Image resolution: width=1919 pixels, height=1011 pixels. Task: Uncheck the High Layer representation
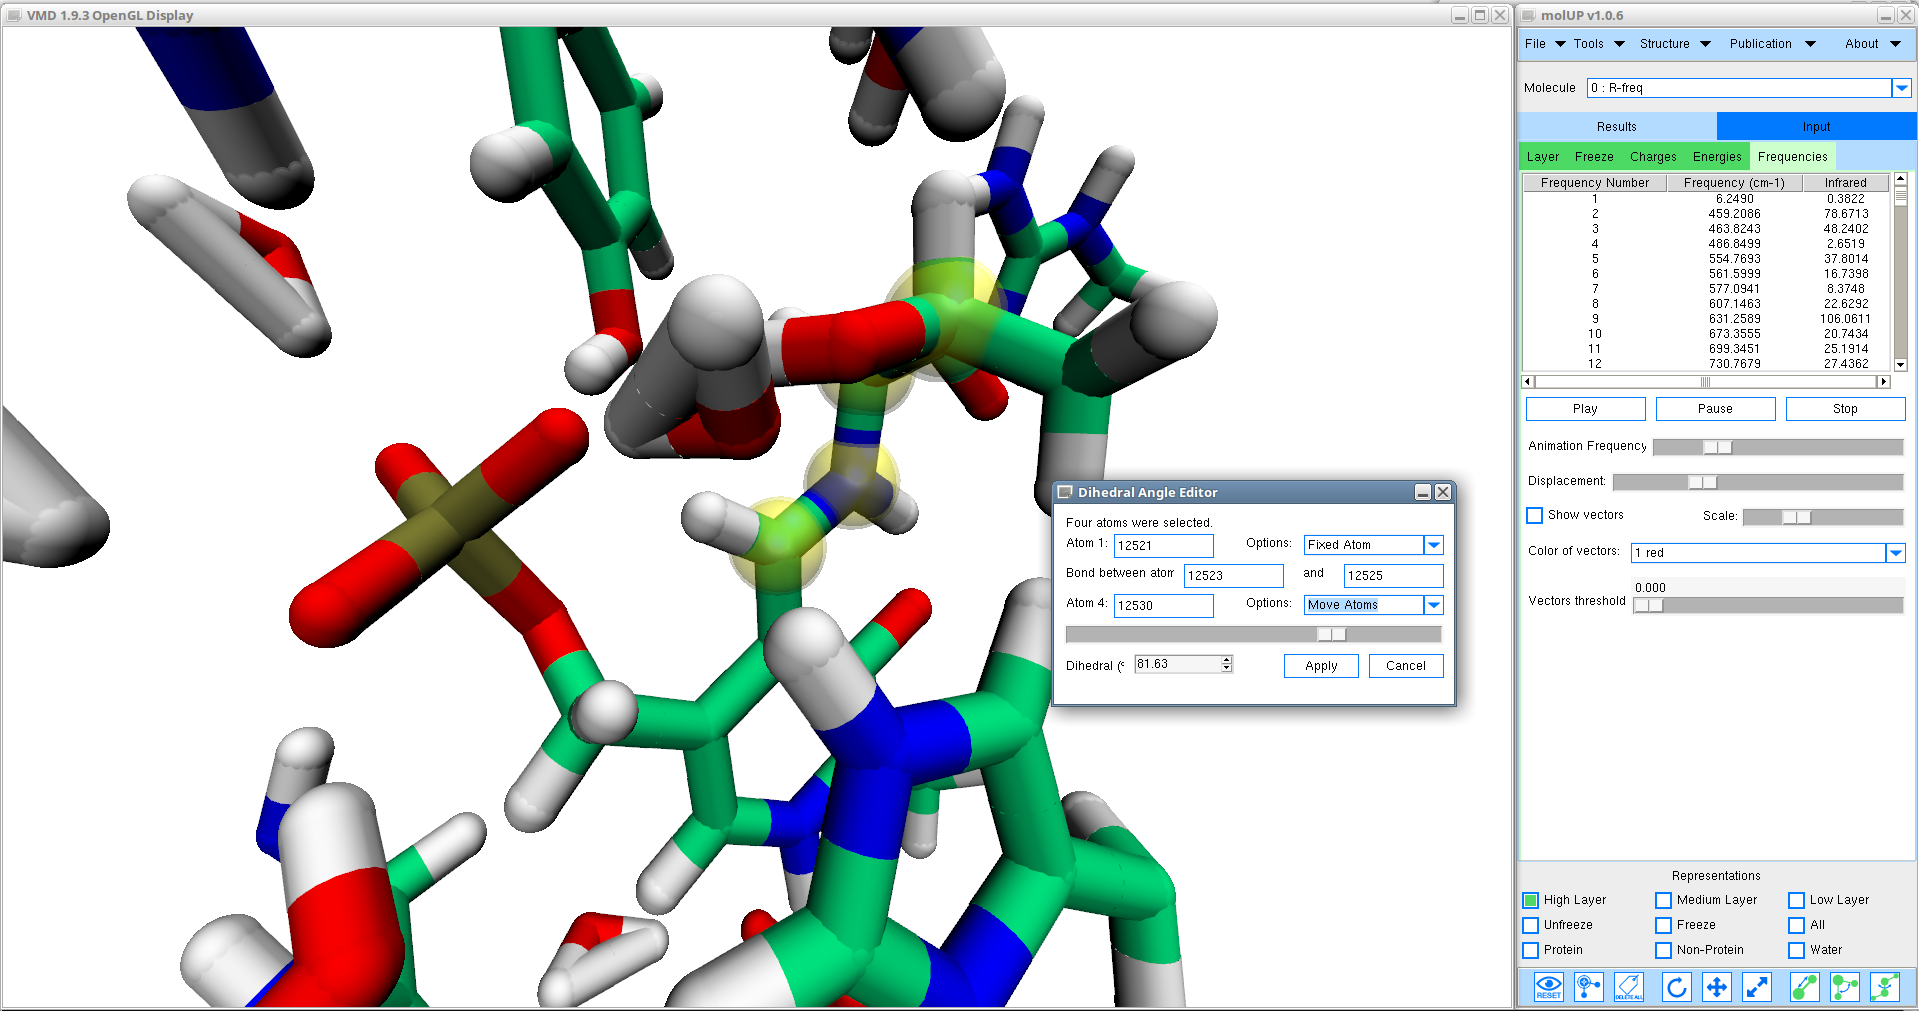click(x=1531, y=900)
